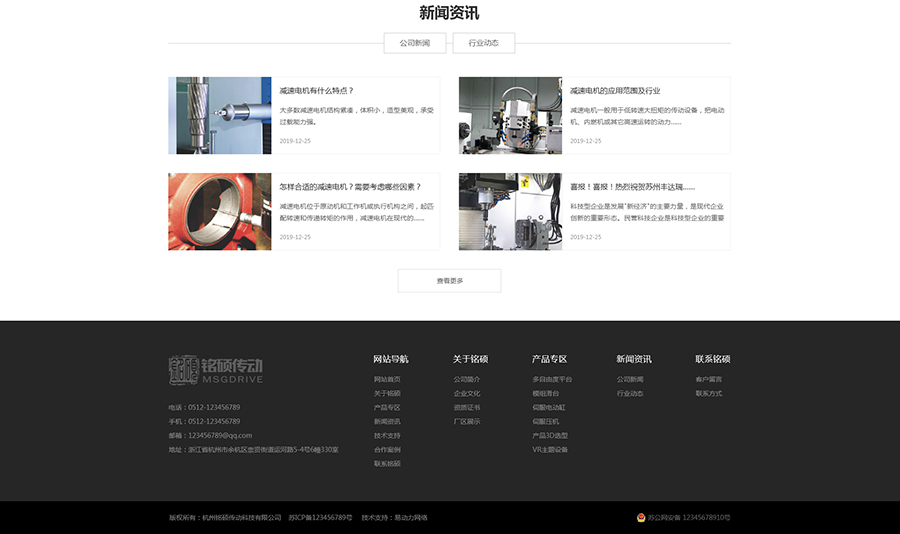This screenshot has height=534, width=900.
Task: Click the MSGDRIVE footer logo
Action: pyautogui.click(x=215, y=369)
